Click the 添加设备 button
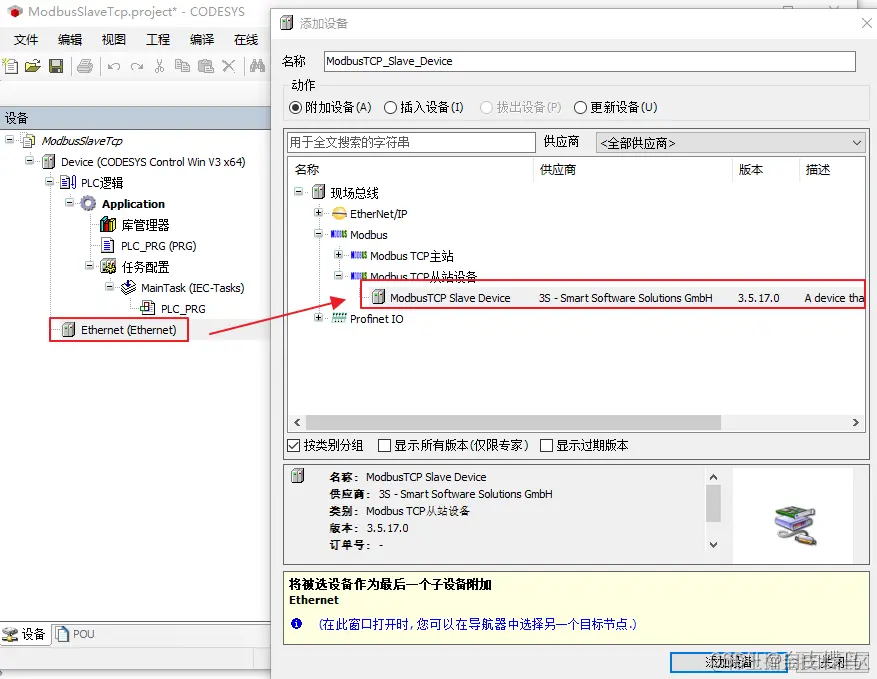Viewport: 877px width, 679px height. 728,663
